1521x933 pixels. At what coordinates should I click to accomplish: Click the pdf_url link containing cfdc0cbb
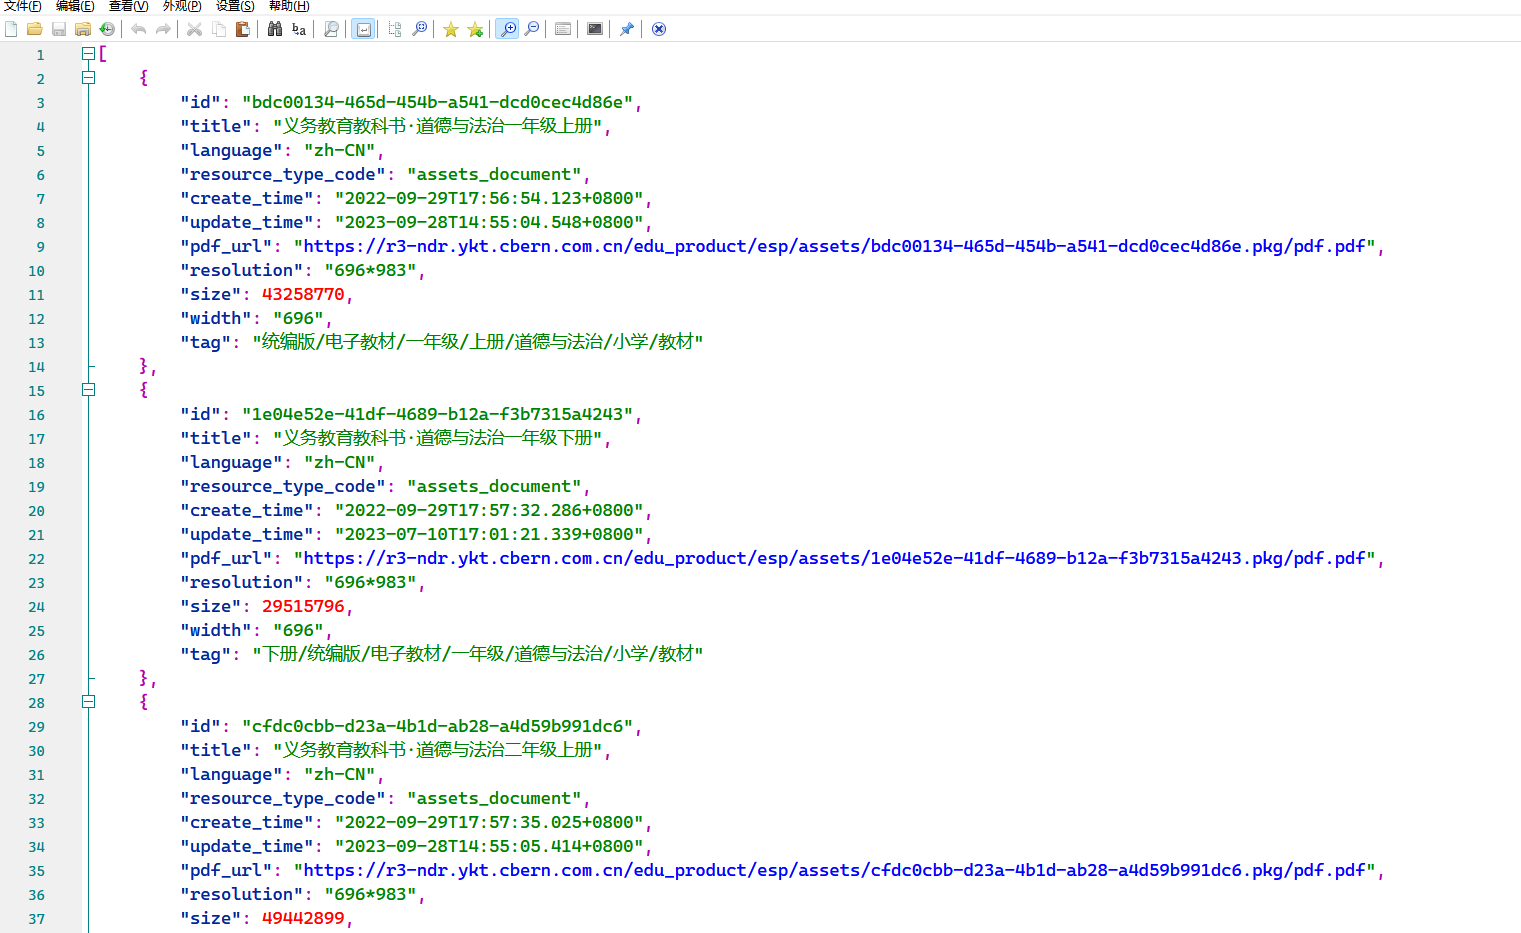(x=834, y=870)
